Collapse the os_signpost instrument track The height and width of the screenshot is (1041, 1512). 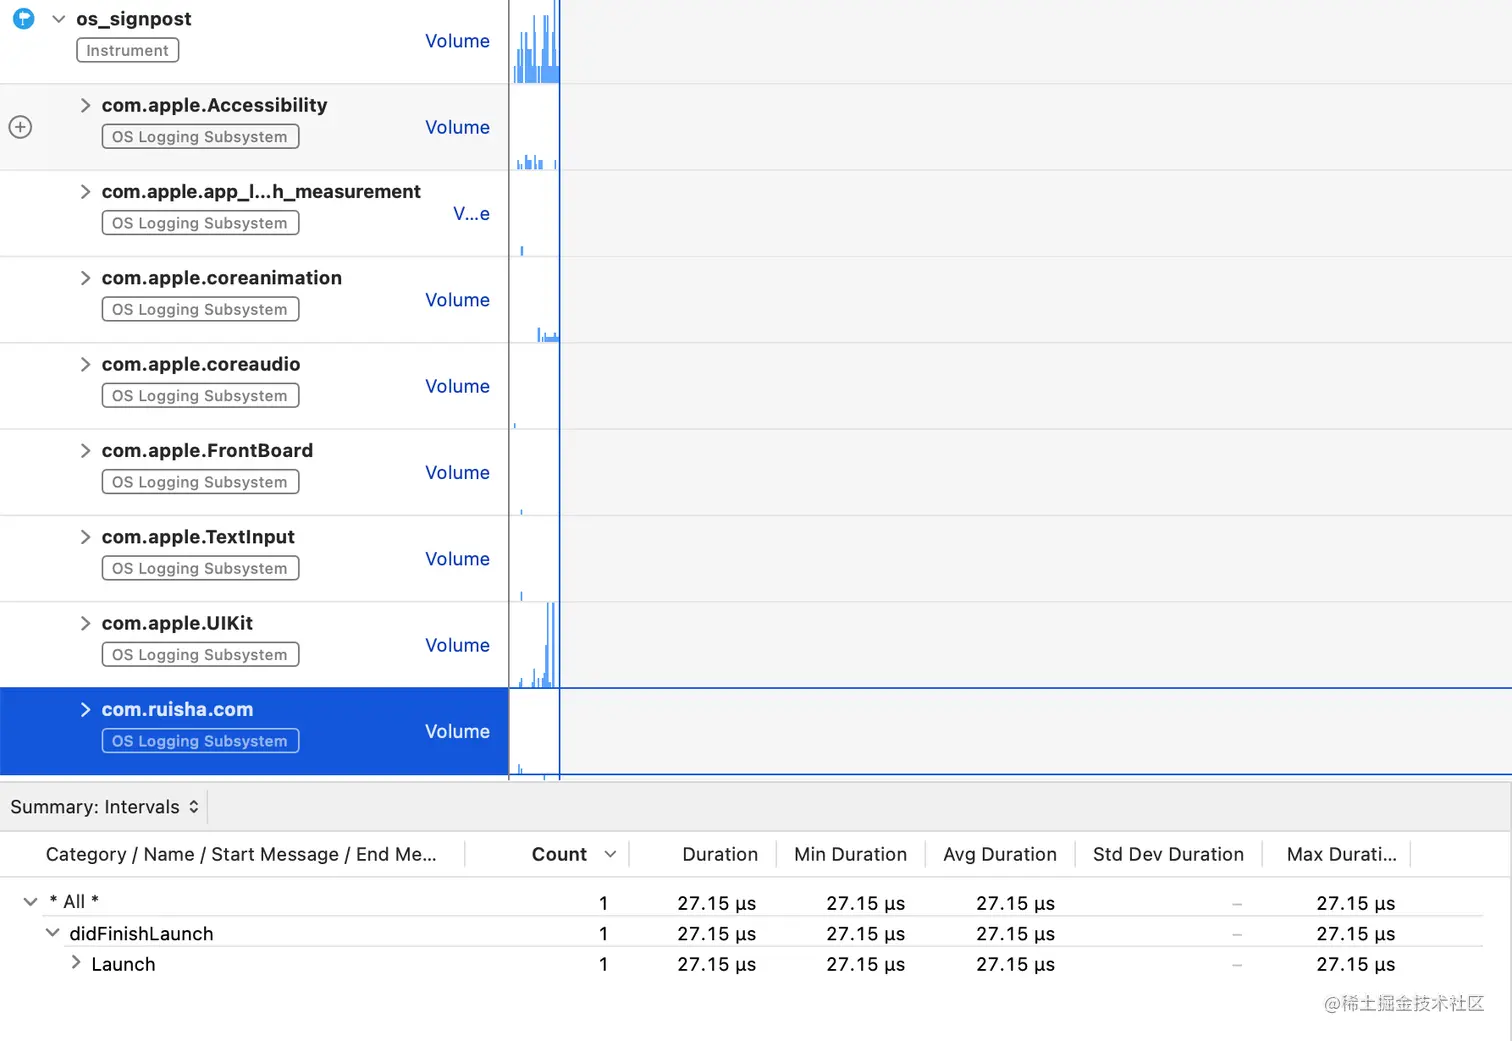pyautogui.click(x=58, y=19)
